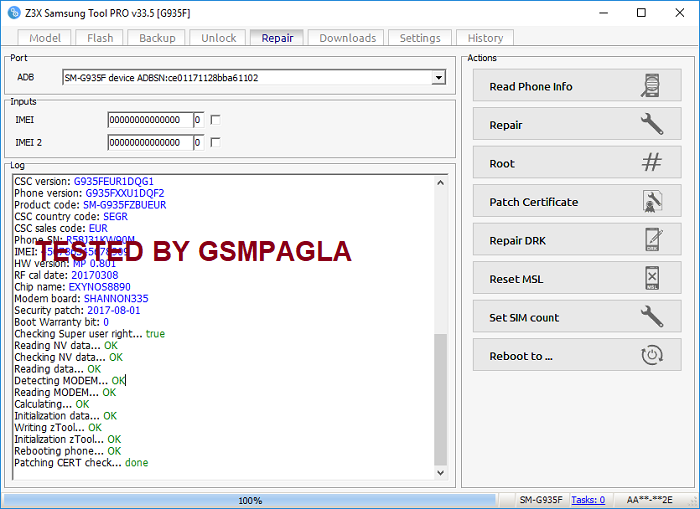Open the Tasks: 0 link
The height and width of the screenshot is (509, 700).
click(x=588, y=500)
